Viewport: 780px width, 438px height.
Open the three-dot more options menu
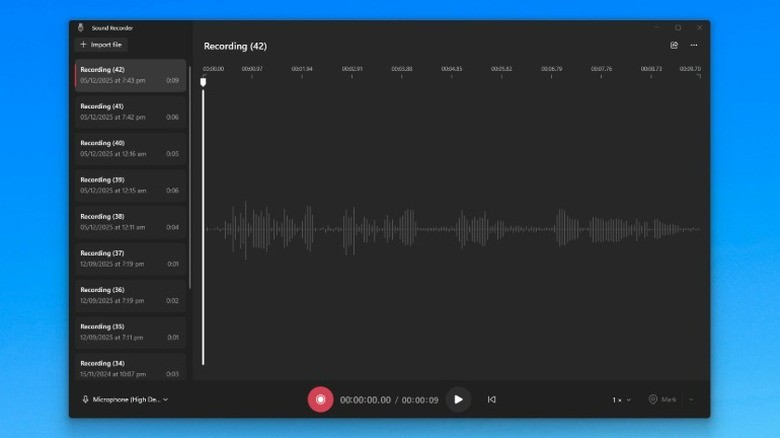[694, 45]
